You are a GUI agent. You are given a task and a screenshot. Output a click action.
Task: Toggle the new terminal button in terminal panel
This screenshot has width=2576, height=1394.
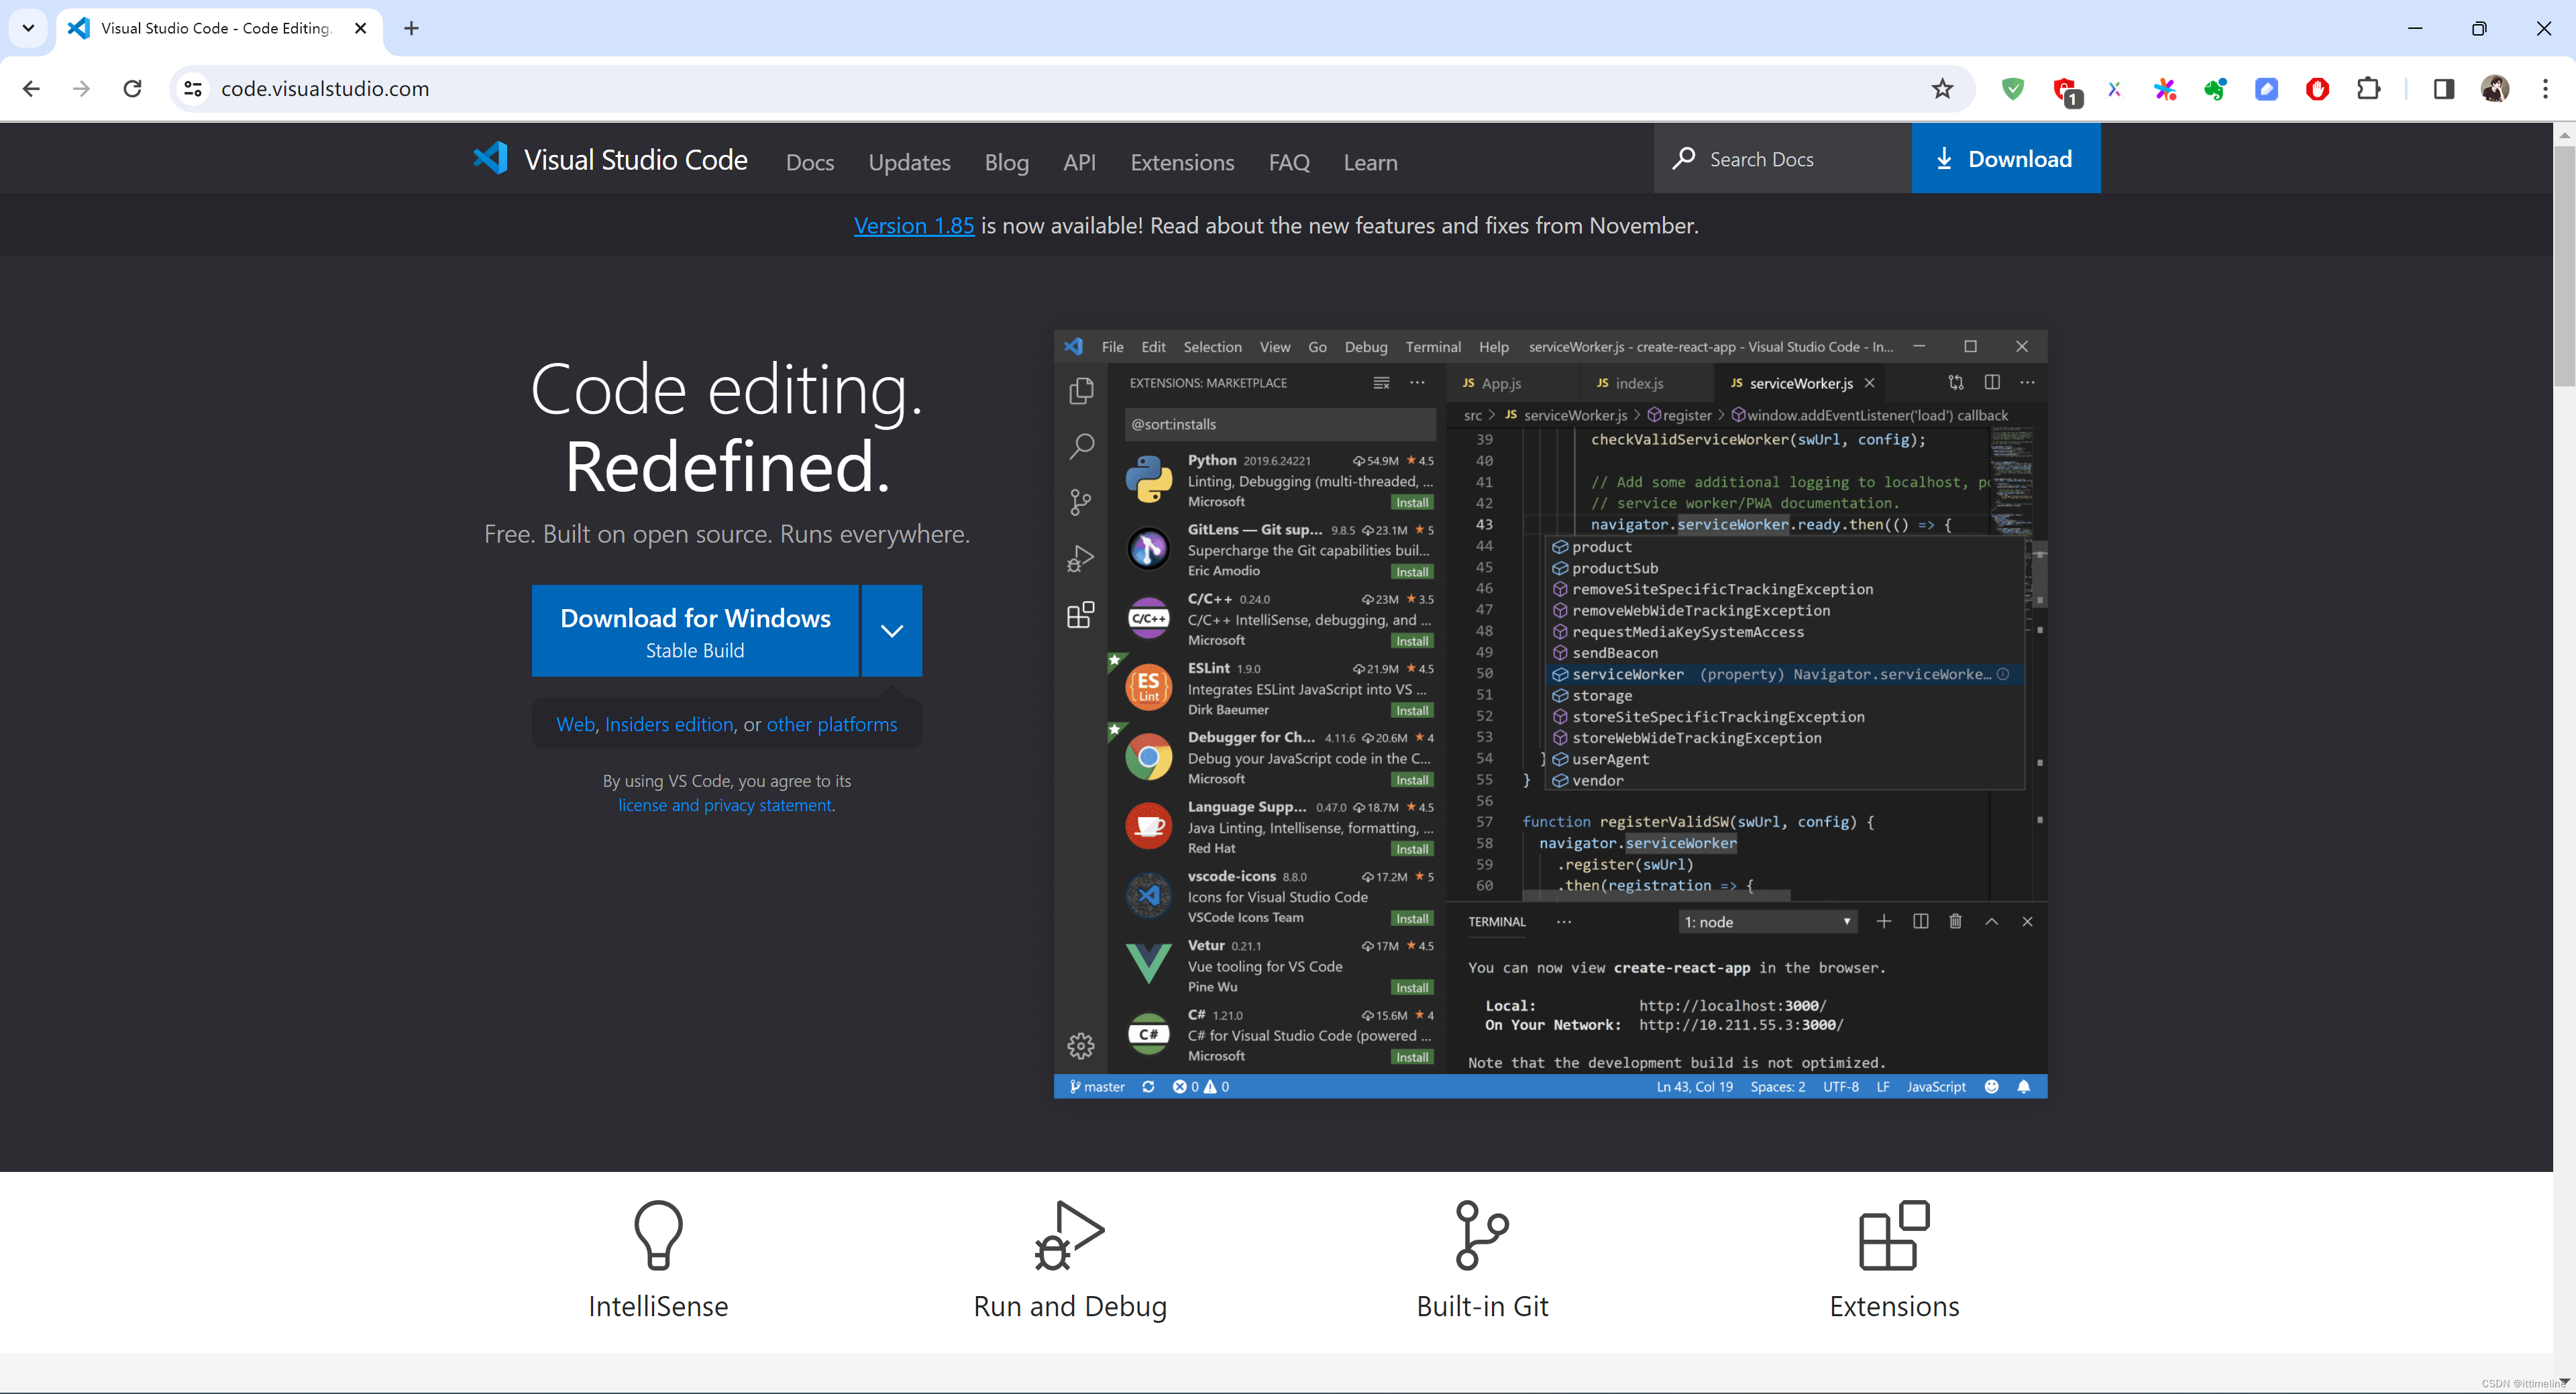pos(1882,922)
